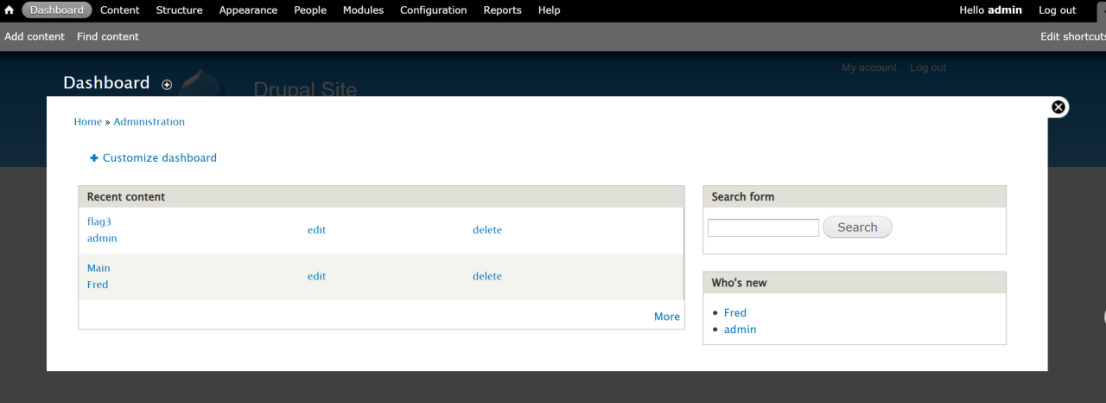This screenshot has width=1106, height=403.
Task: Click the plus icon before Customize dashboard
Action: pyautogui.click(x=95, y=158)
